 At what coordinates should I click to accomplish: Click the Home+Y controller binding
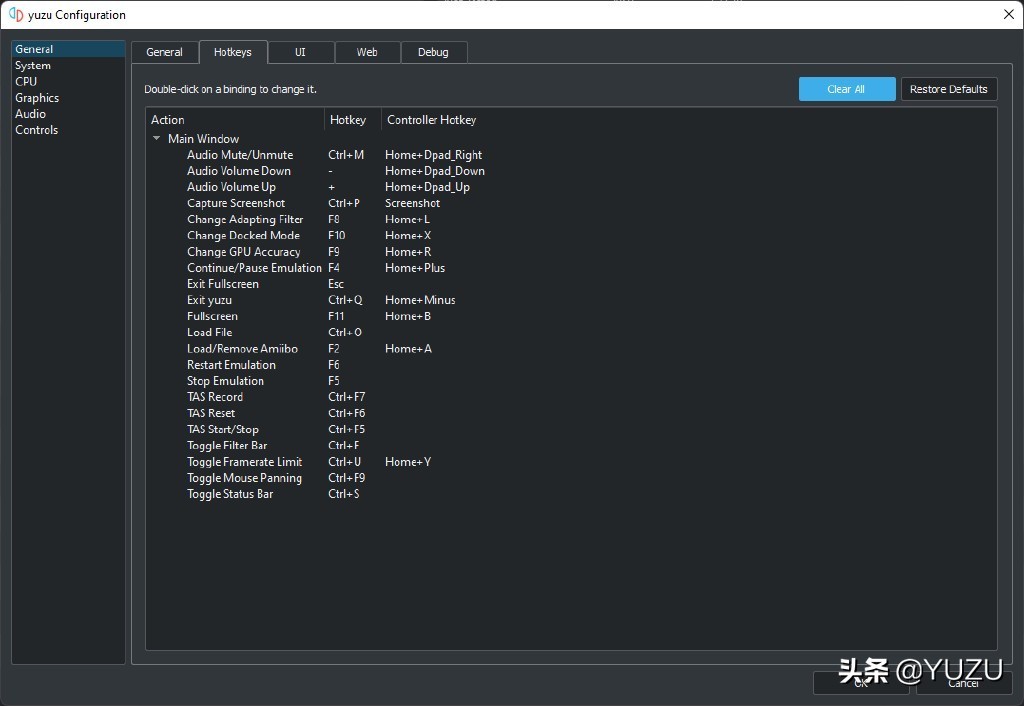(x=408, y=462)
